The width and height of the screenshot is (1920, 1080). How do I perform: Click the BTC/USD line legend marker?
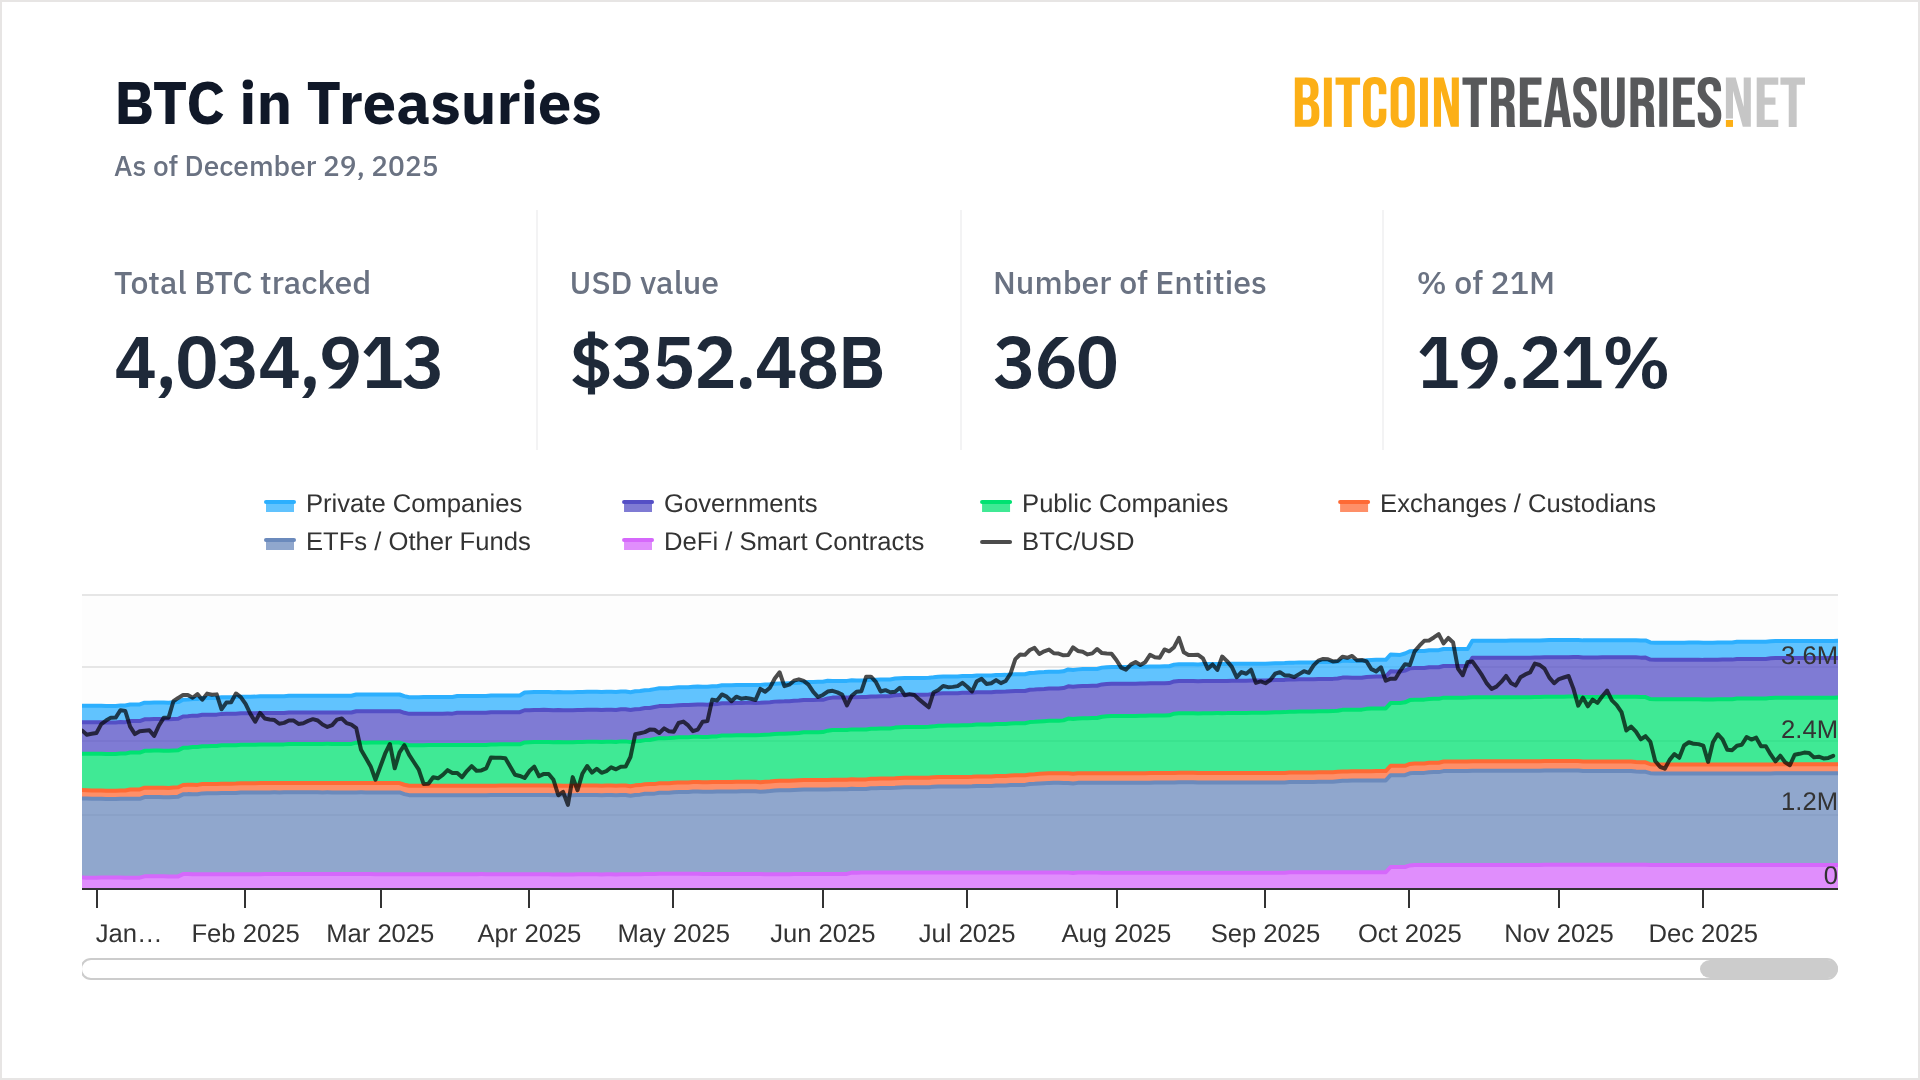click(995, 542)
